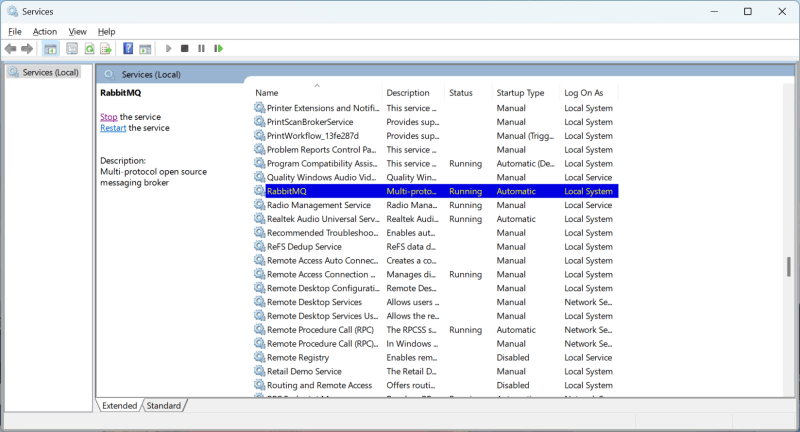Sort by the Description column header
The width and height of the screenshot is (800, 432).
[413, 93]
